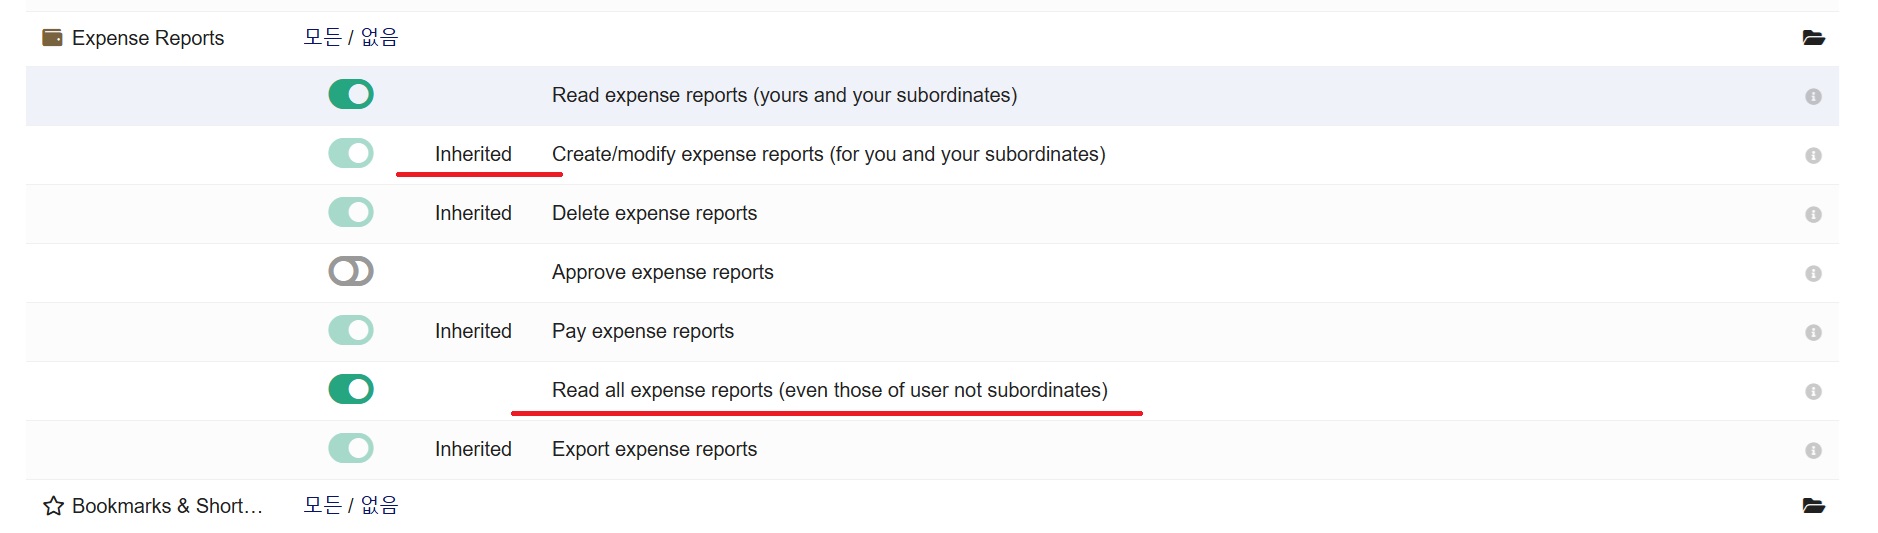Show info for Delete expense reports
The width and height of the screenshot is (1878, 533).
[1813, 214]
